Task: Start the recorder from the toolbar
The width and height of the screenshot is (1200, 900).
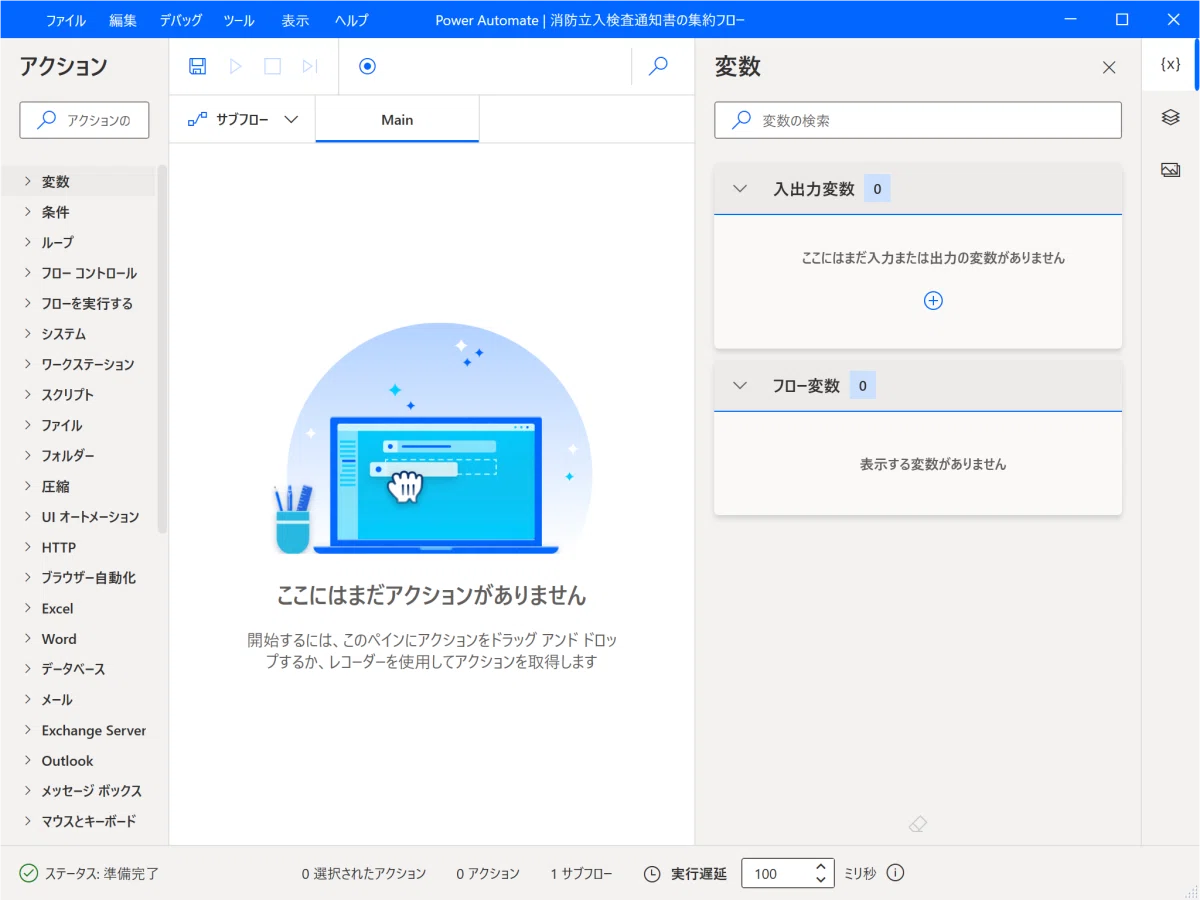Action: tap(367, 66)
